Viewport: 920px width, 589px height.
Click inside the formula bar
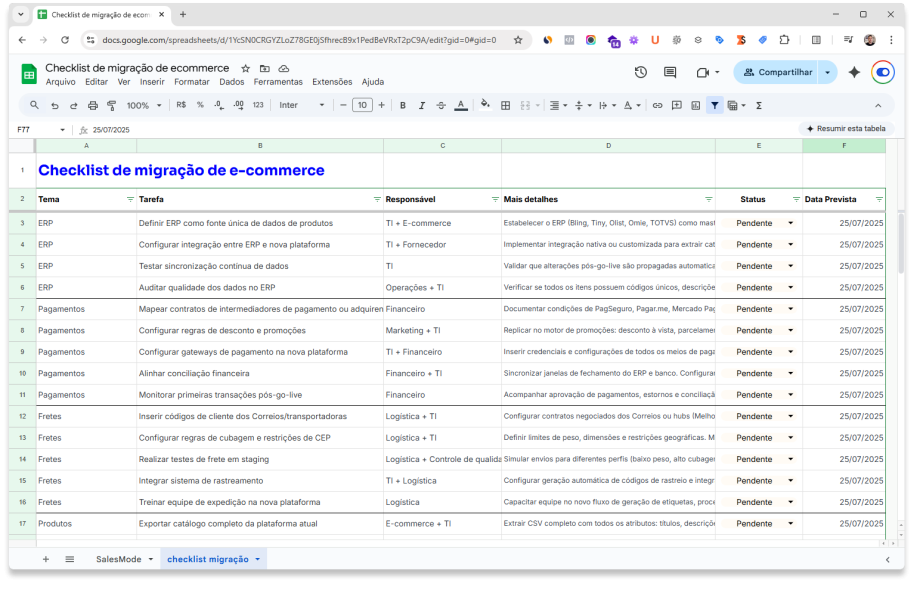click(300, 129)
